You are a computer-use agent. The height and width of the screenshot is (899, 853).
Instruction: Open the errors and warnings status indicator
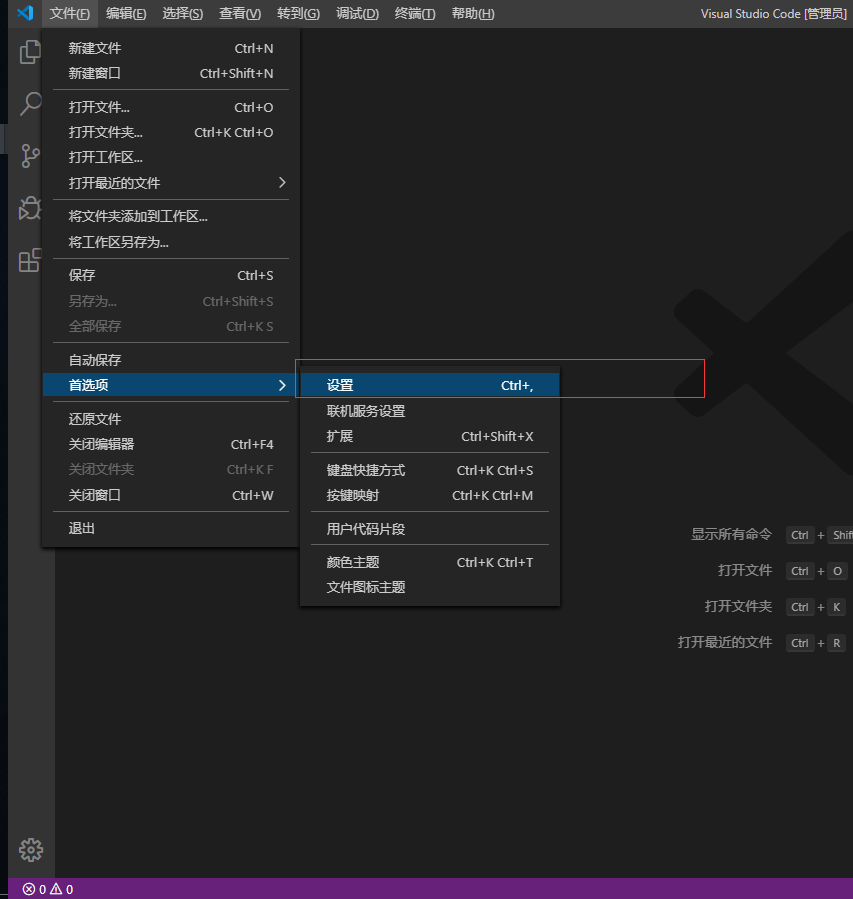[x=48, y=889]
